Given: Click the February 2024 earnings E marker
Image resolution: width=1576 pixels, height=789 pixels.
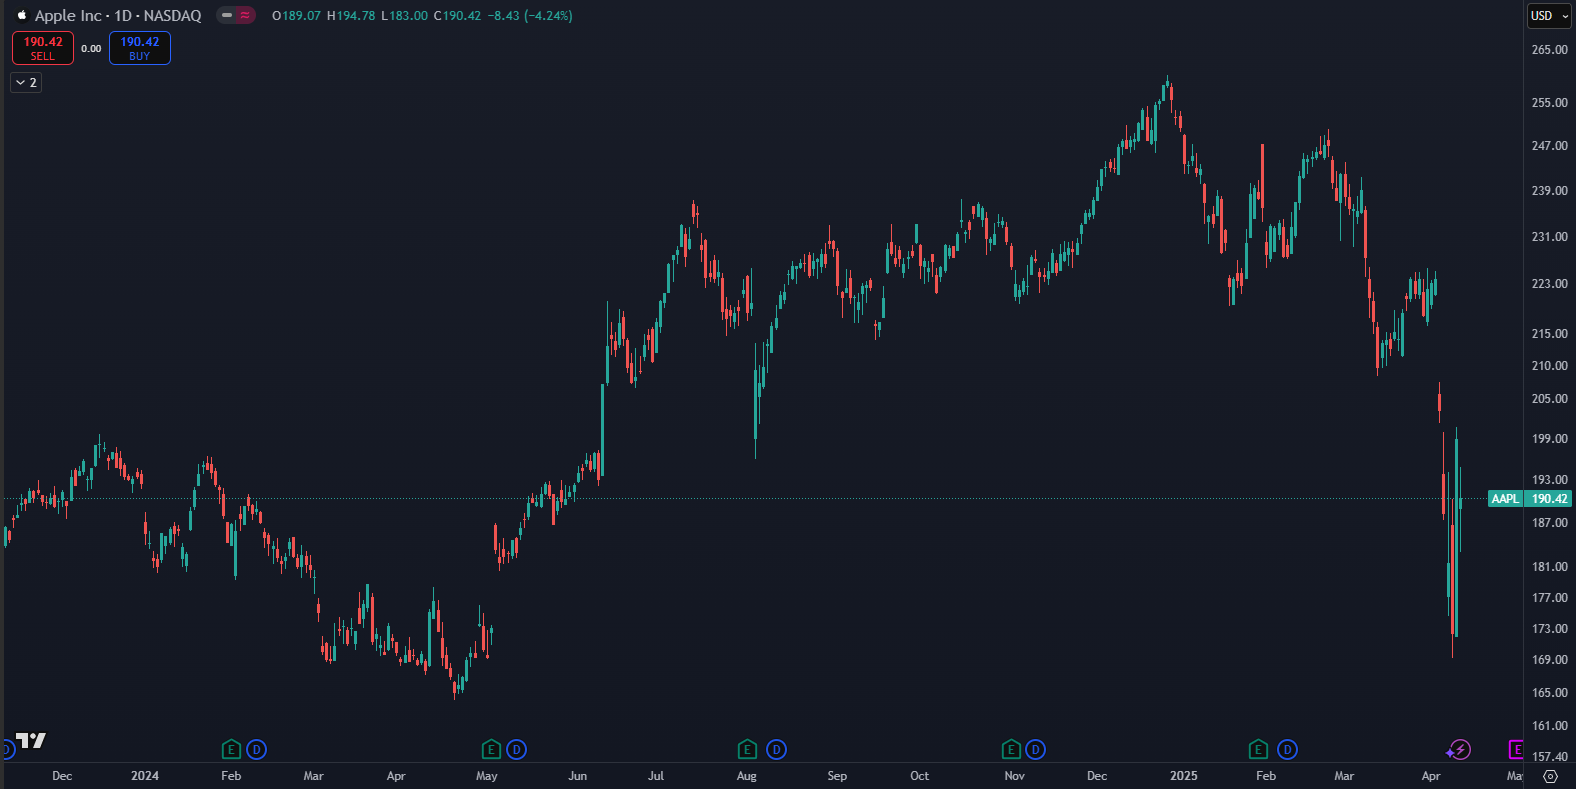Looking at the screenshot, I should pos(231,749).
